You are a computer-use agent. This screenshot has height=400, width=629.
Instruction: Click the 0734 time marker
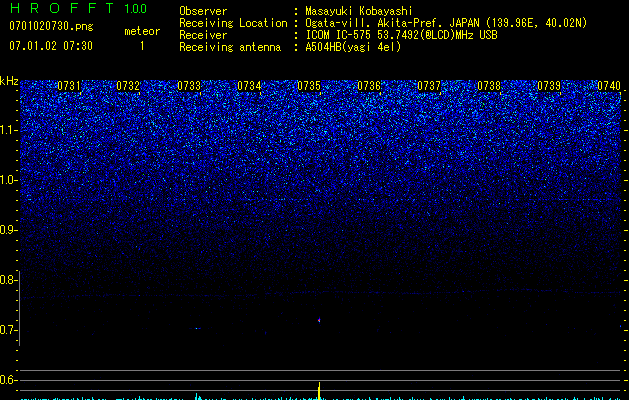249,86
